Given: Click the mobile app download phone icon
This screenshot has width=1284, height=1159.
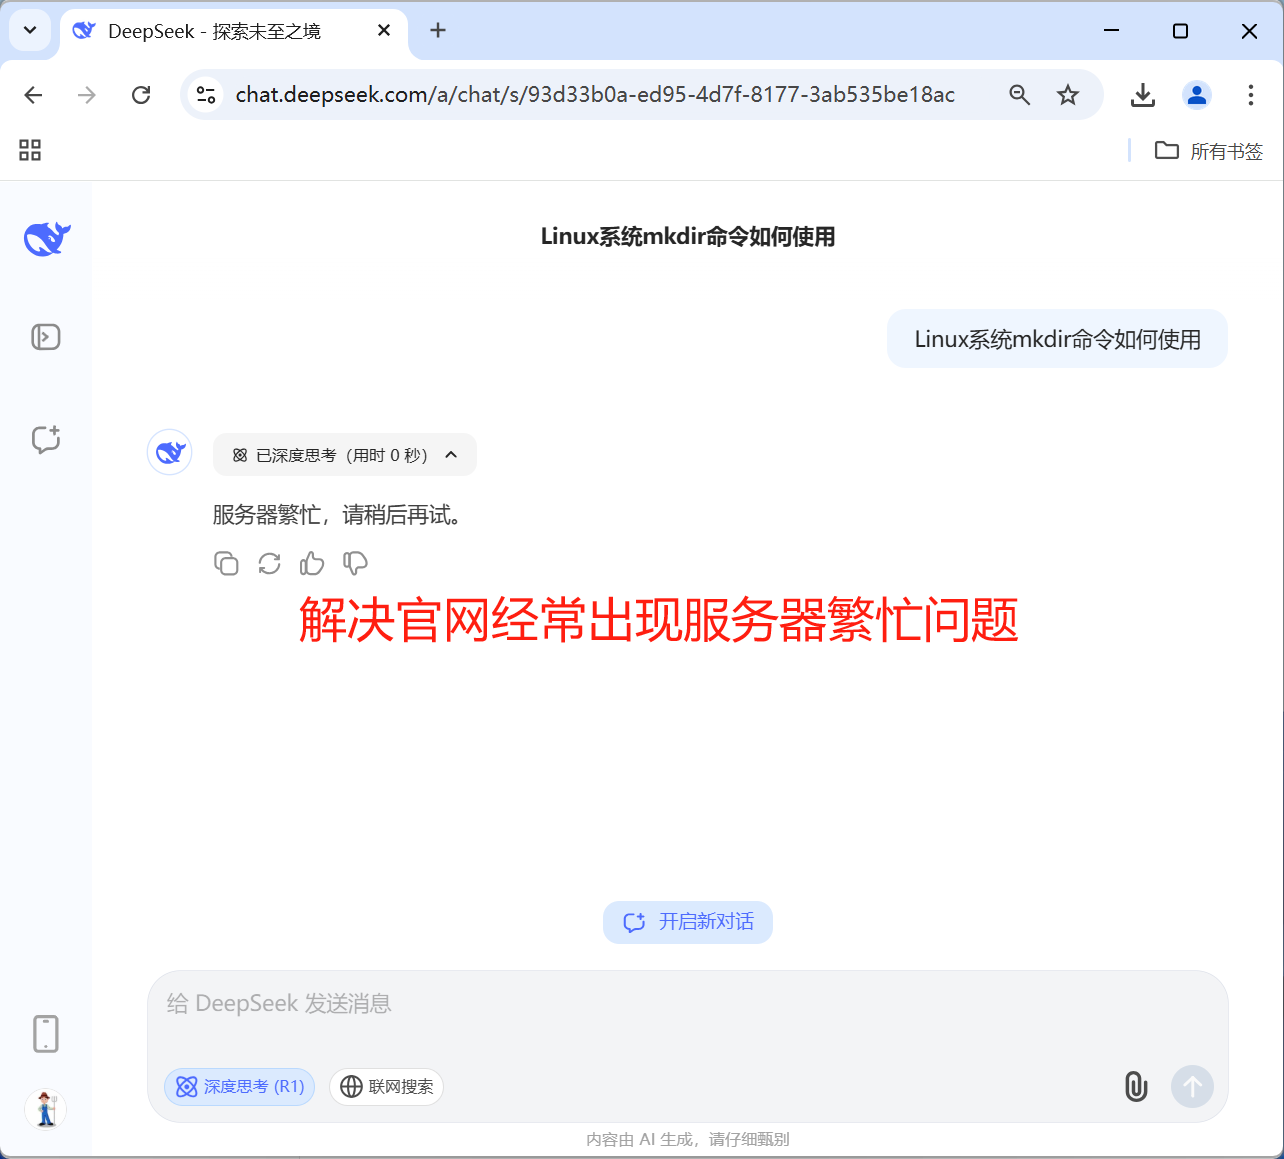Looking at the screenshot, I should (46, 1034).
